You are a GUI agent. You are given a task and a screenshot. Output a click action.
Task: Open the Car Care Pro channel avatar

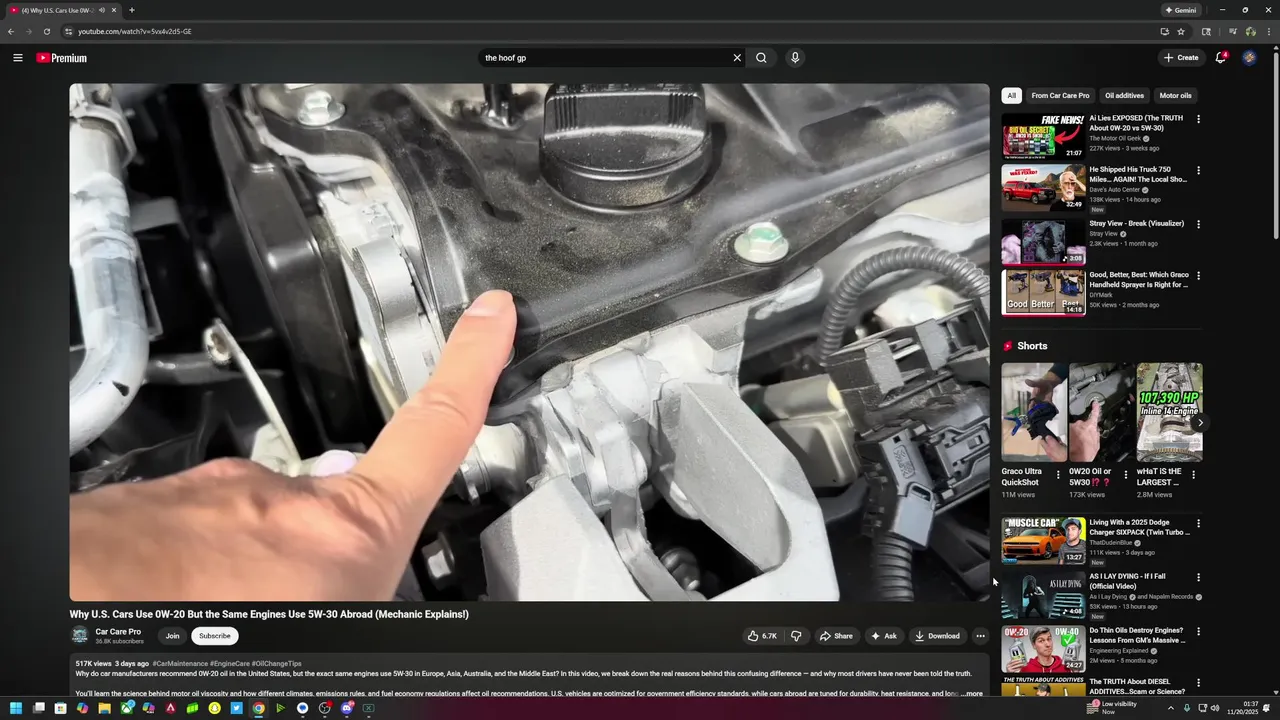tap(79, 635)
